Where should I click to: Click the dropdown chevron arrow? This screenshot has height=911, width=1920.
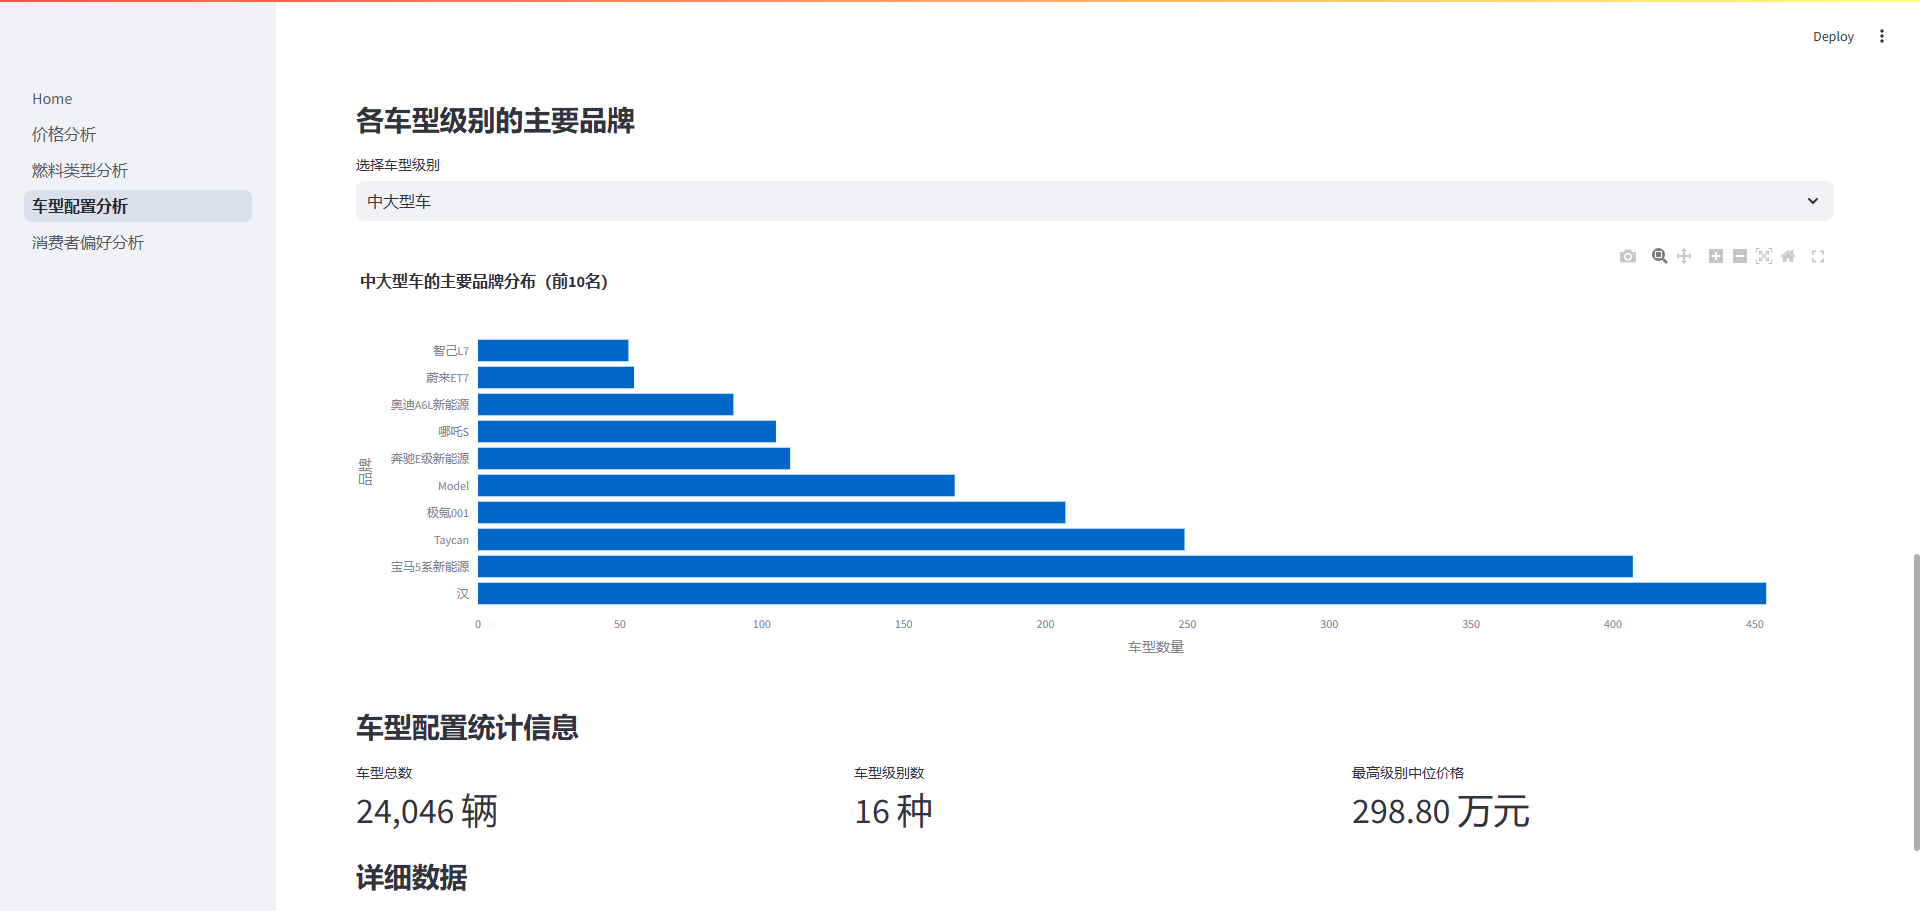pyautogui.click(x=1812, y=201)
